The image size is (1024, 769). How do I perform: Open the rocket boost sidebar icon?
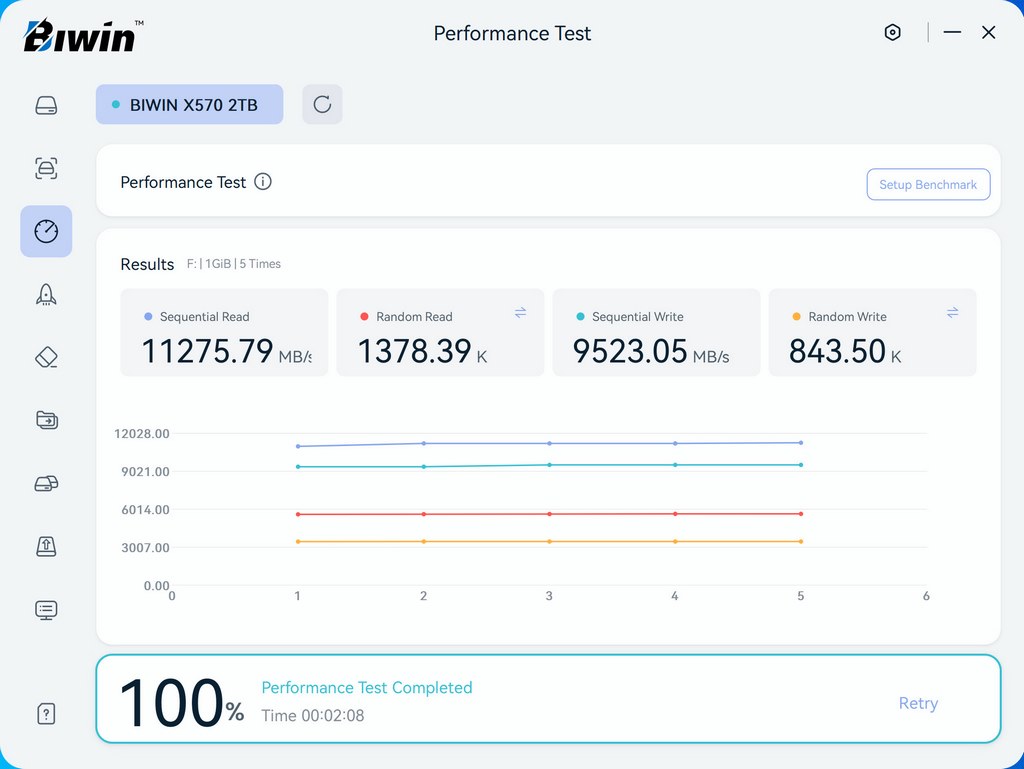pos(46,294)
